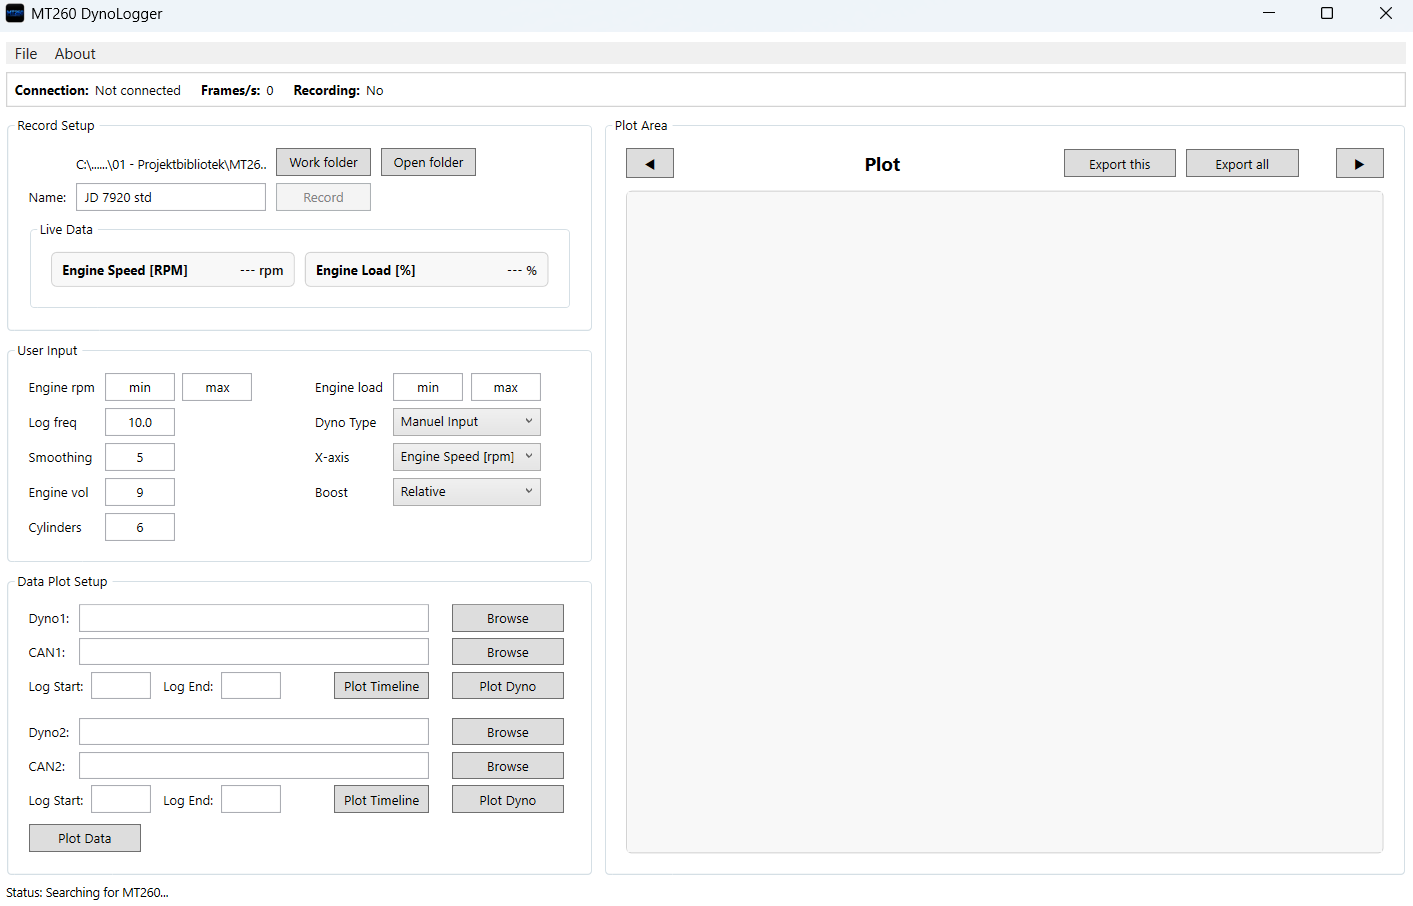Click Plot Timeline under CAN1
1413x906 pixels.
click(381, 686)
